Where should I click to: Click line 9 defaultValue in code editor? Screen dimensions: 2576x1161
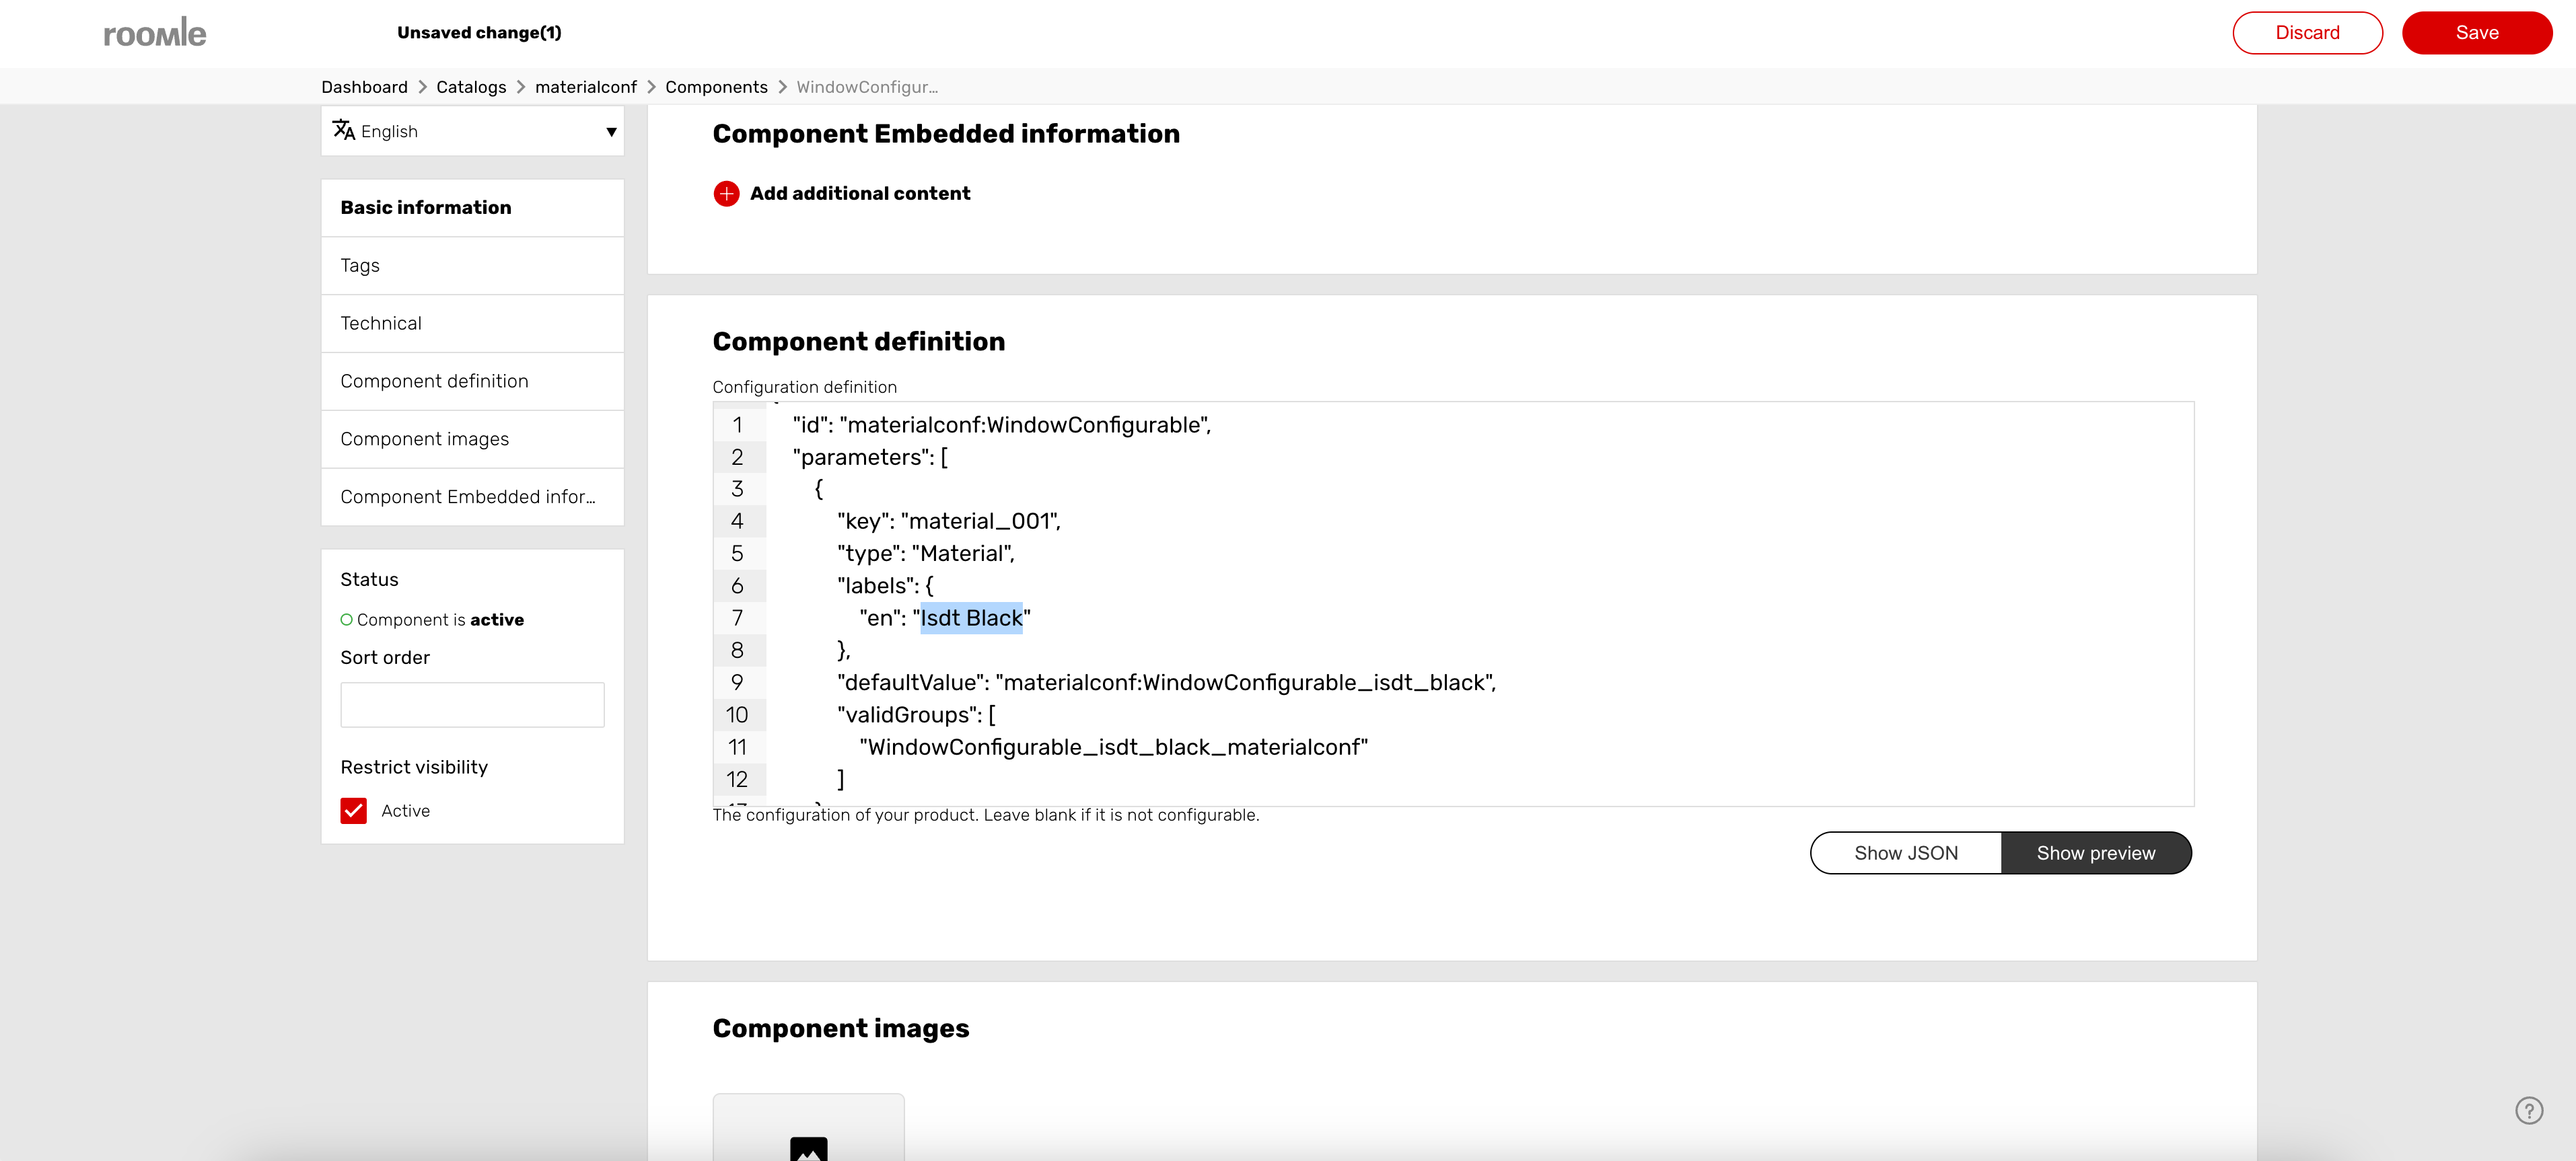click(1165, 683)
